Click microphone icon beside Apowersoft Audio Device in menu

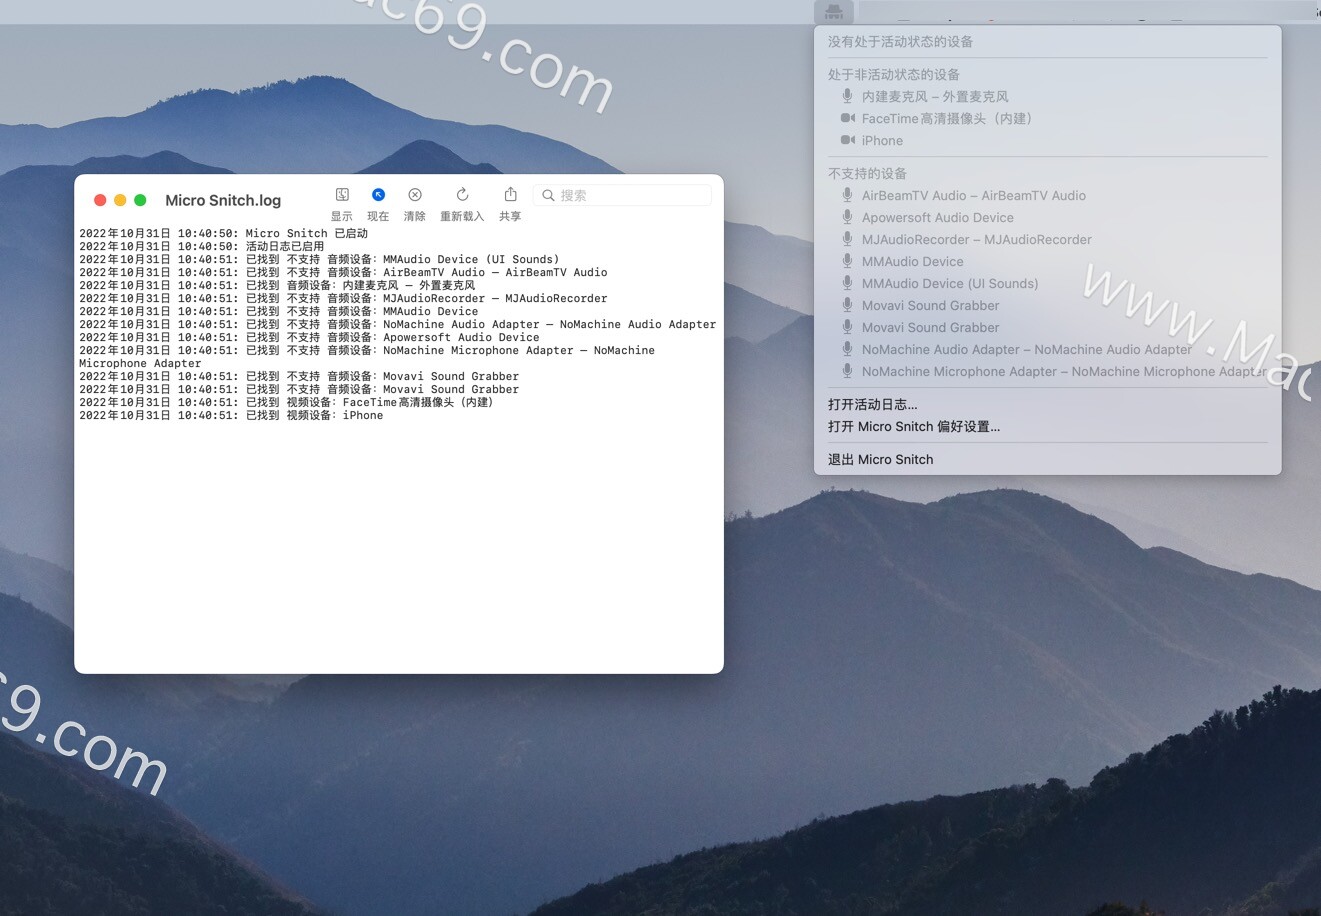click(x=847, y=217)
